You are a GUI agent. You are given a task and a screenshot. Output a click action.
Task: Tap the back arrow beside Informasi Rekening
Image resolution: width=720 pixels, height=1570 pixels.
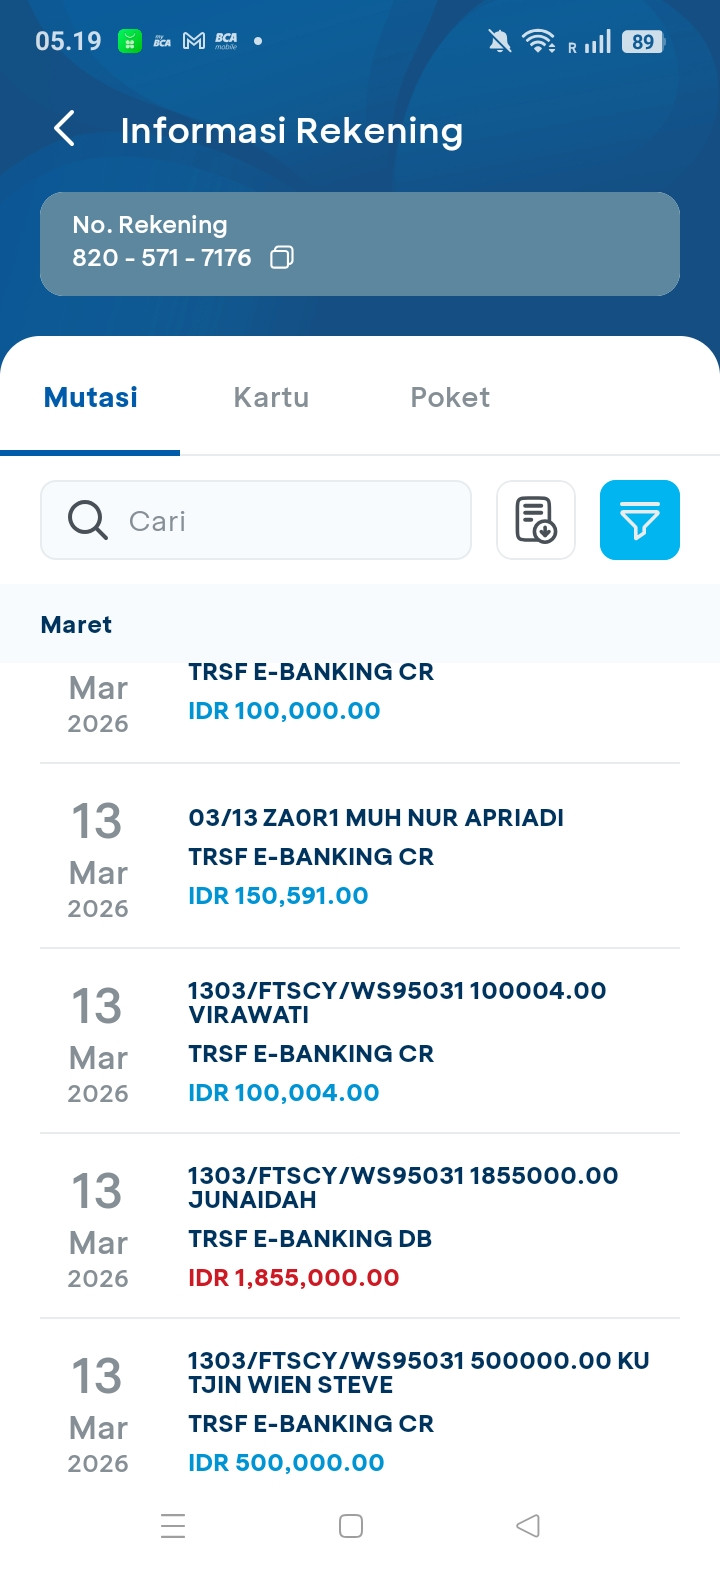(x=64, y=129)
